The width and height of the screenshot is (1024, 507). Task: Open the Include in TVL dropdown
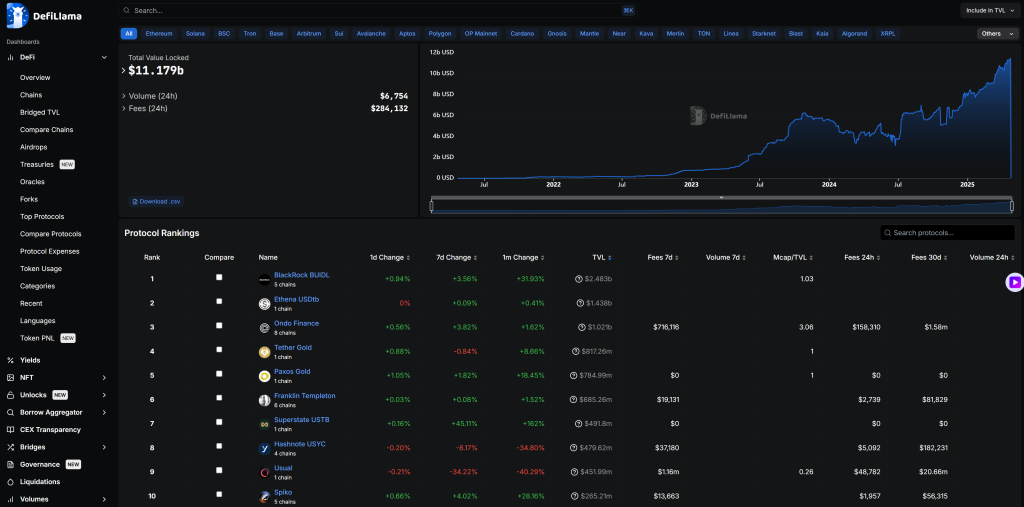pyautogui.click(x=990, y=10)
